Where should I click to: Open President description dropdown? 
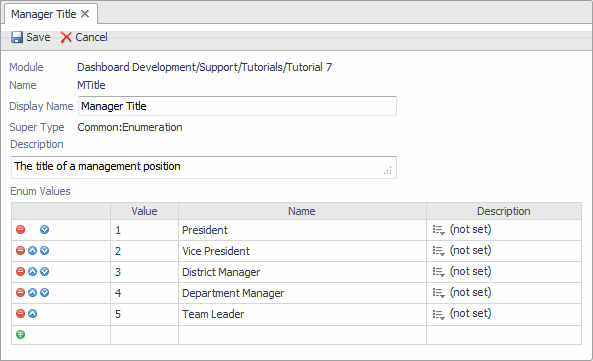[x=438, y=230]
